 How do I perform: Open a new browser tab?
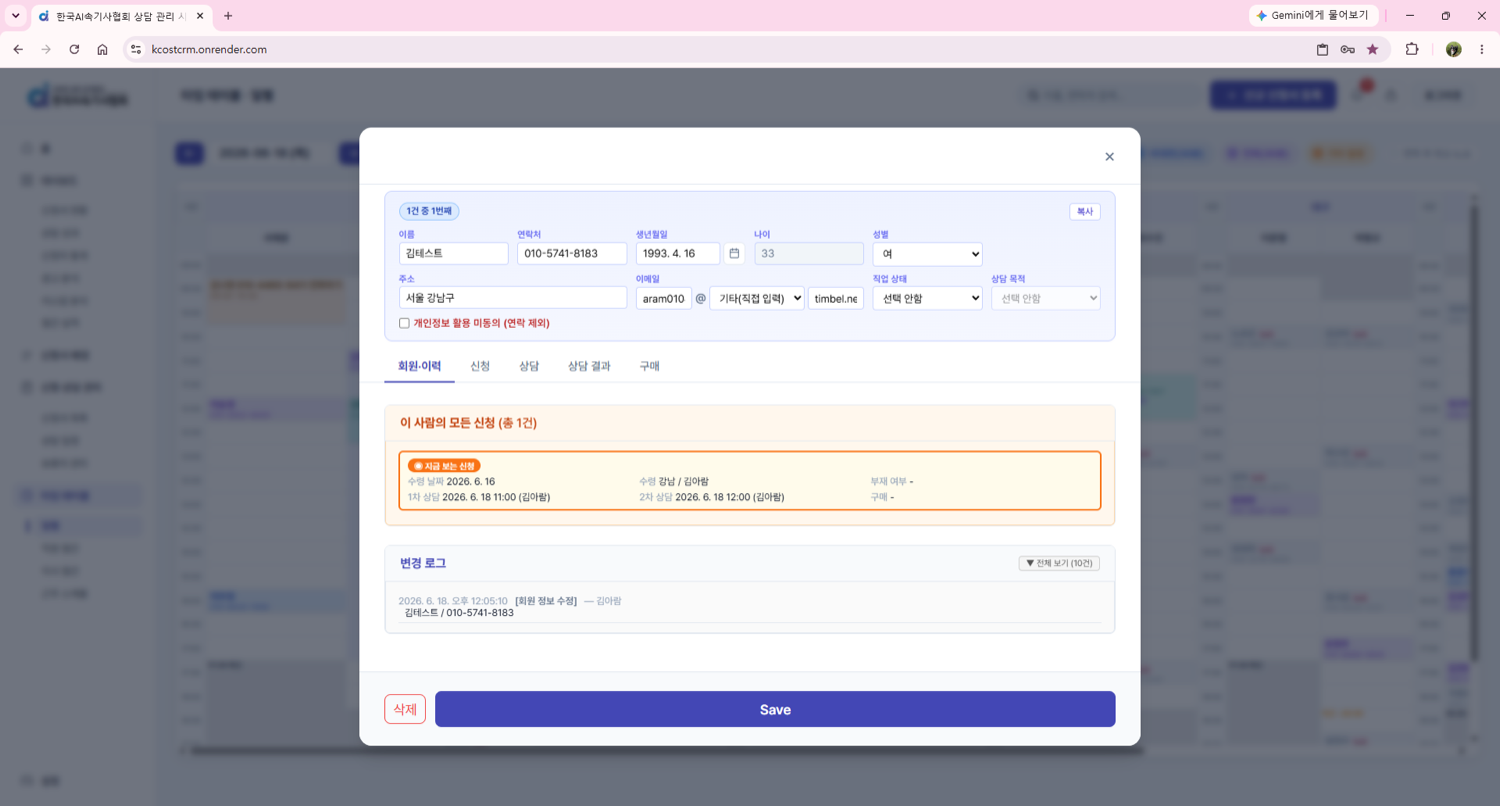tap(228, 16)
